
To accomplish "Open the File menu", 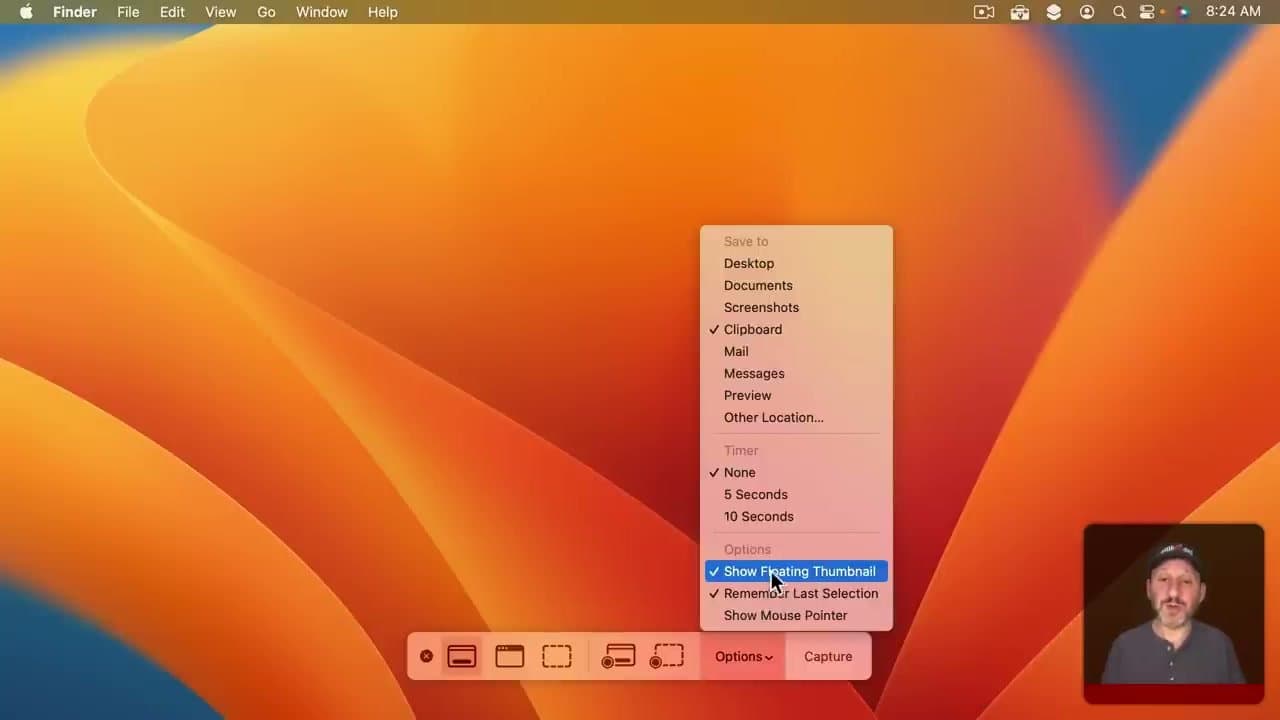I will [x=128, y=12].
